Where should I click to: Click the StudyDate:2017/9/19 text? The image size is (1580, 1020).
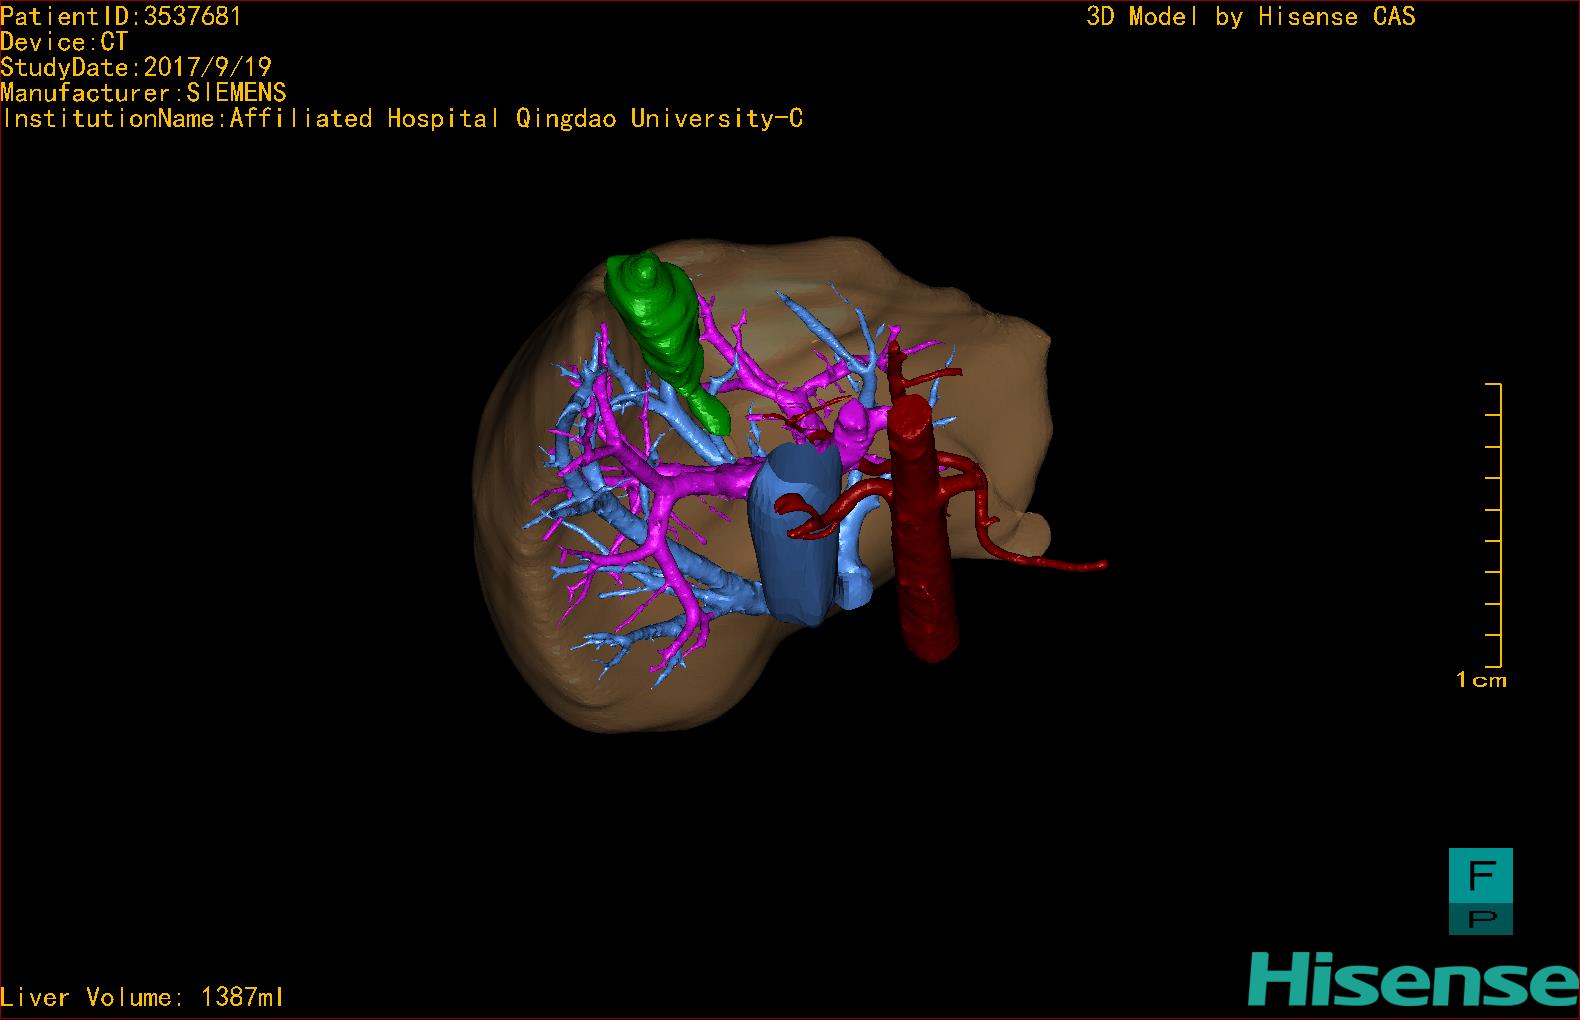pyautogui.click(x=136, y=67)
